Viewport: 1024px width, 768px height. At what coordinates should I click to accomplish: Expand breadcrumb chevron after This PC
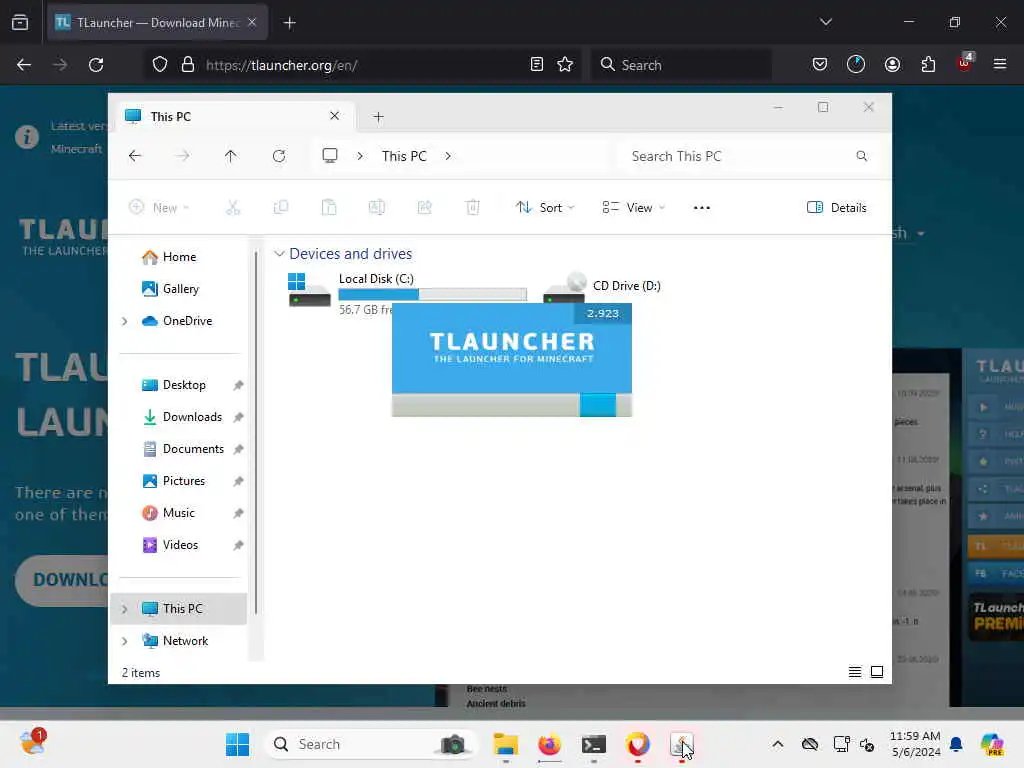pyautogui.click(x=448, y=156)
